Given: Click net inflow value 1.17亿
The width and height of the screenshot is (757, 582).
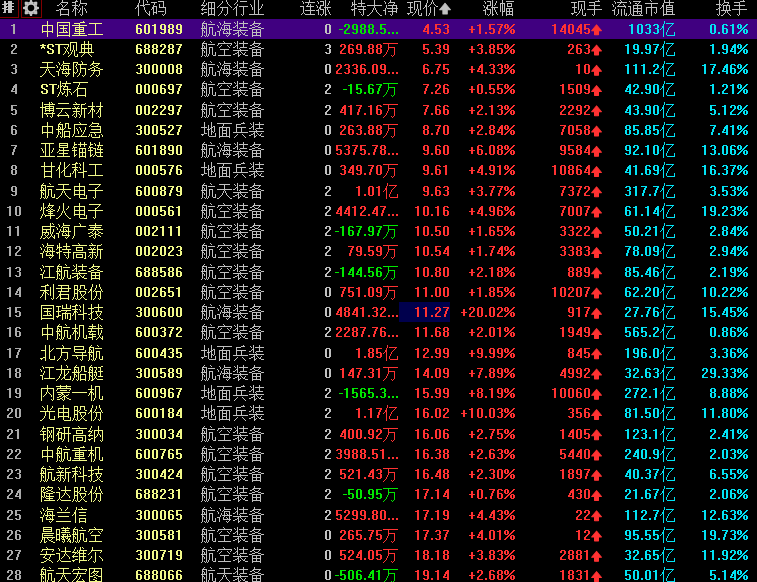Looking at the screenshot, I should pos(377,414).
